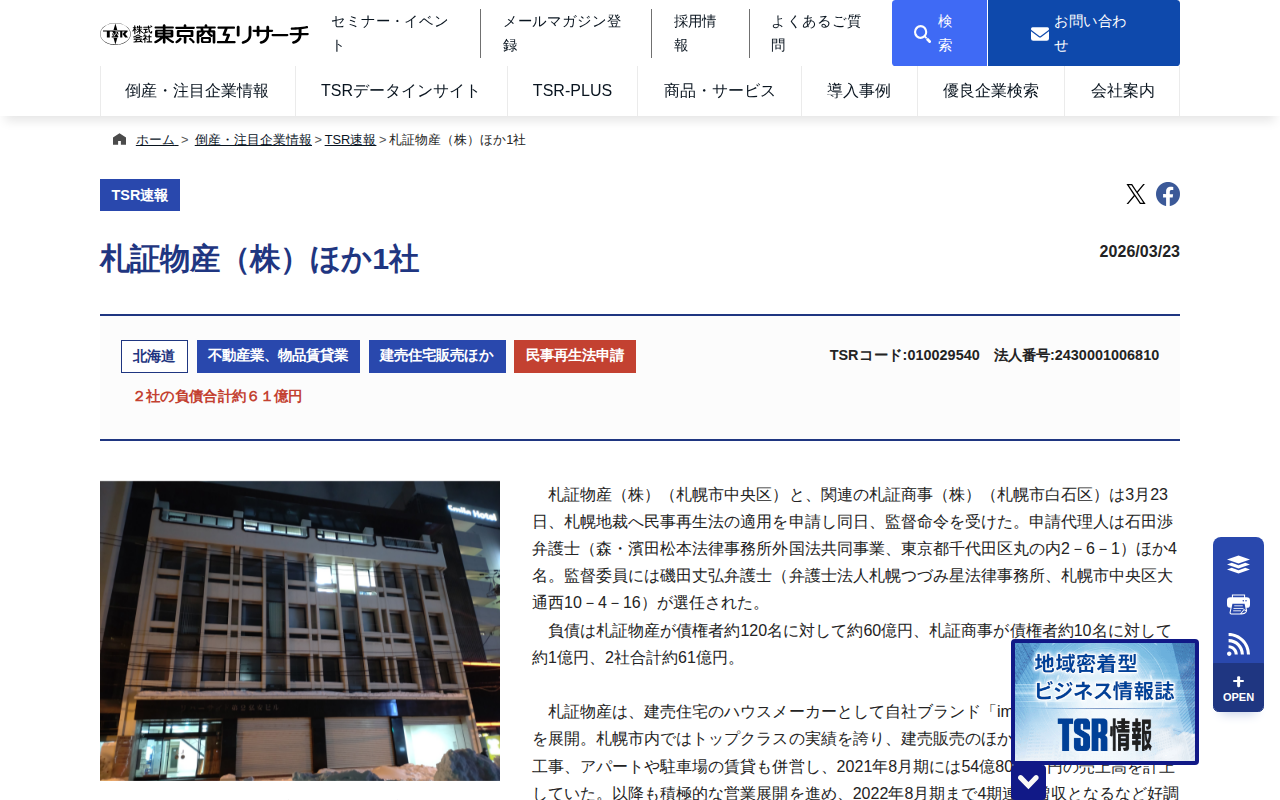Collapse the TSR情報 banner with chevron
This screenshot has height=800, width=1280.
click(x=1029, y=782)
